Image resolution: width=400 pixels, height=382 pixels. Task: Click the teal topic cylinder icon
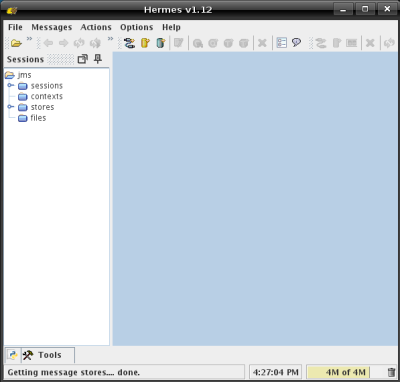click(x=161, y=43)
